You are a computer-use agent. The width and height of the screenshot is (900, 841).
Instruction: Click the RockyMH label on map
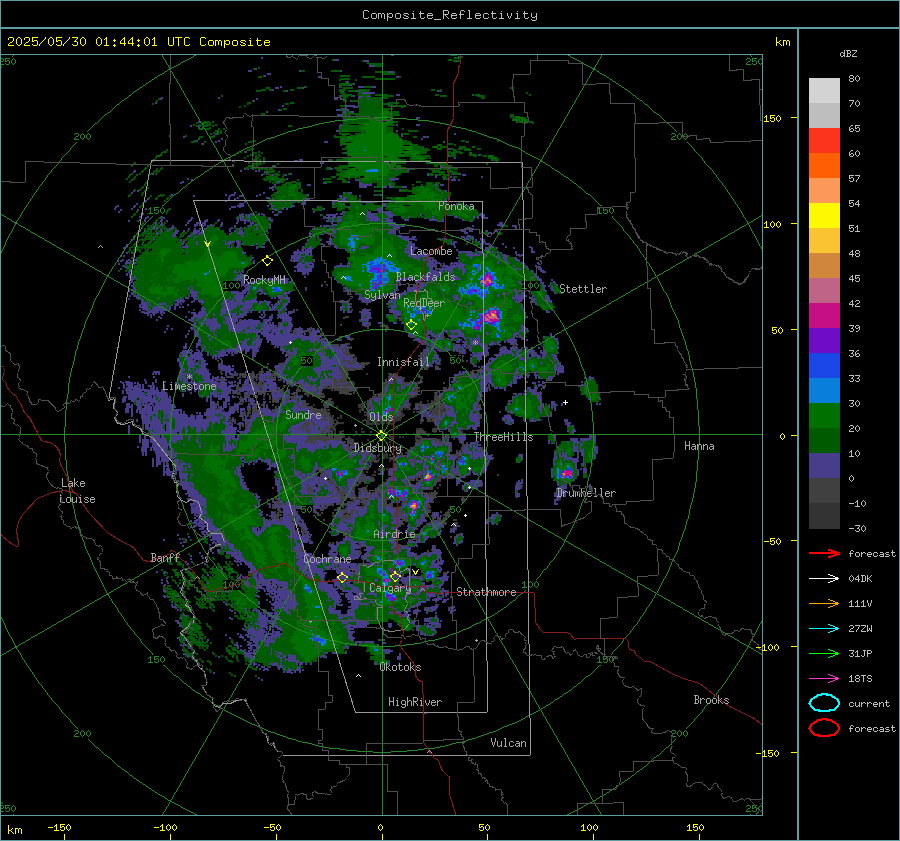tap(264, 280)
